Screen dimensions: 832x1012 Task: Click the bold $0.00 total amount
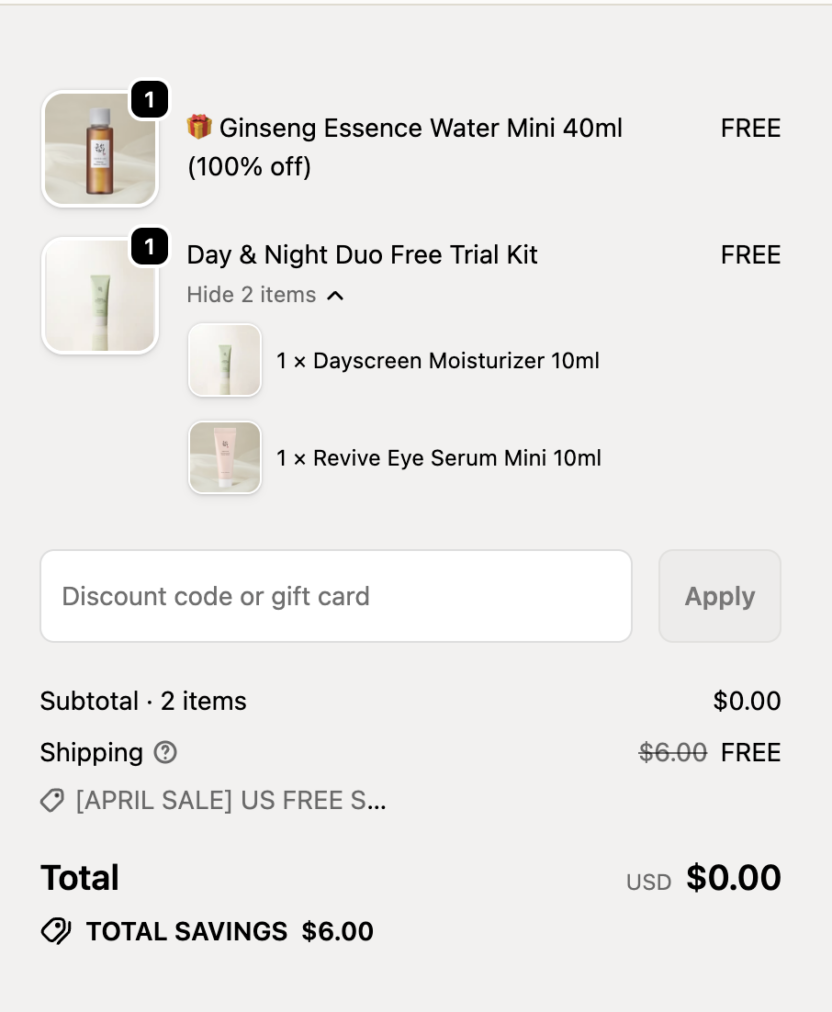[x=733, y=878]
